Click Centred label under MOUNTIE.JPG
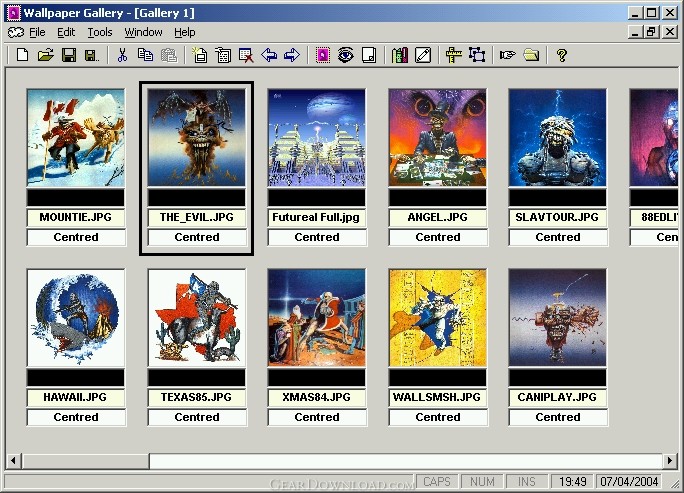 [x=75, y=237]
